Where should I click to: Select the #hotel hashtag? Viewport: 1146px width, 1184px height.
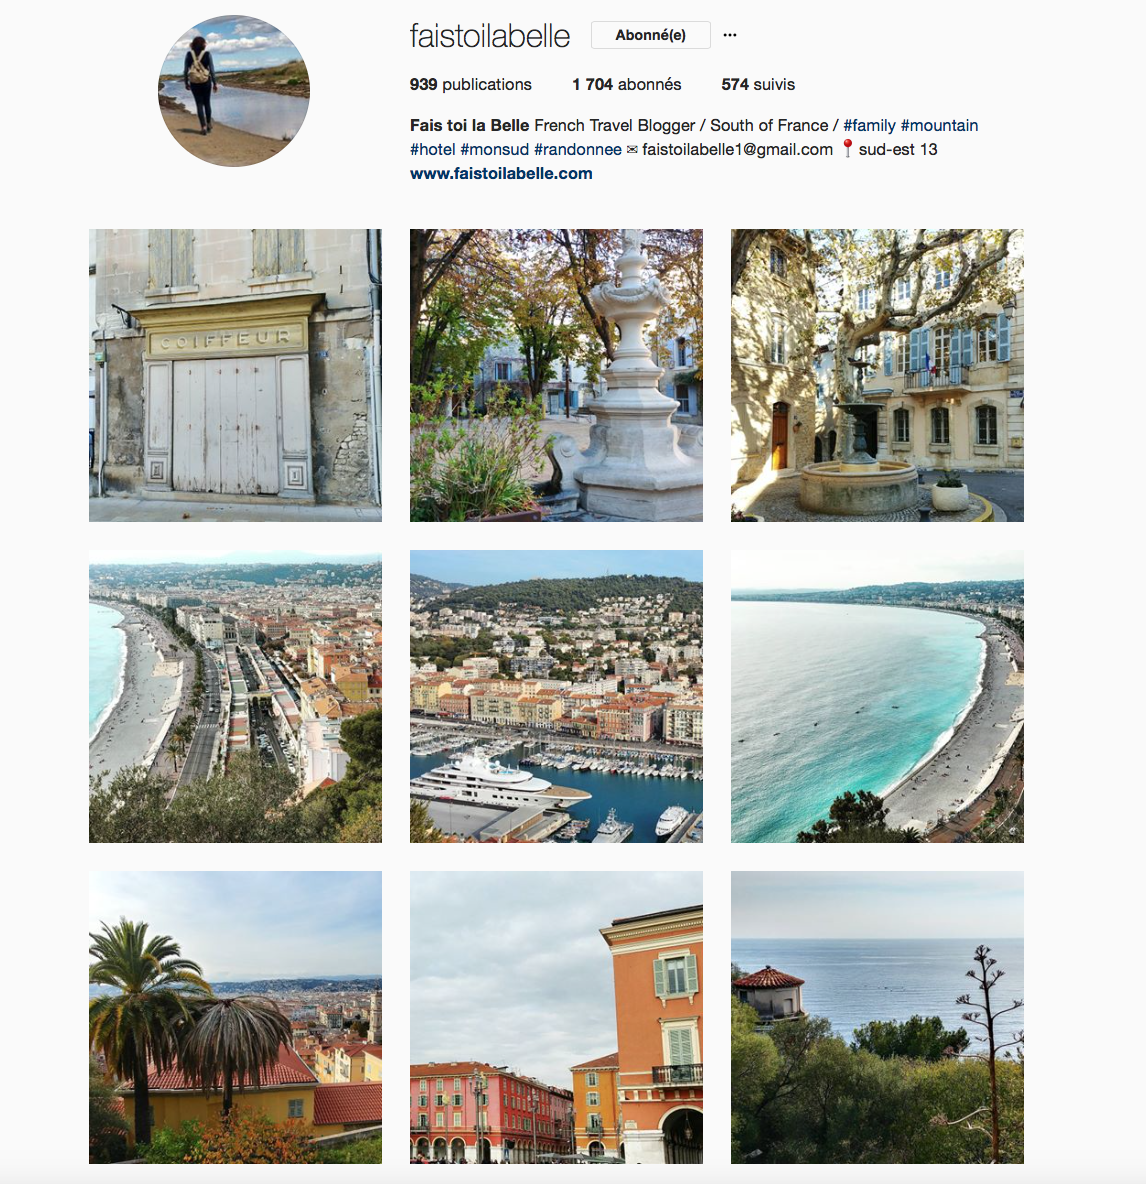tap(433, 150)
